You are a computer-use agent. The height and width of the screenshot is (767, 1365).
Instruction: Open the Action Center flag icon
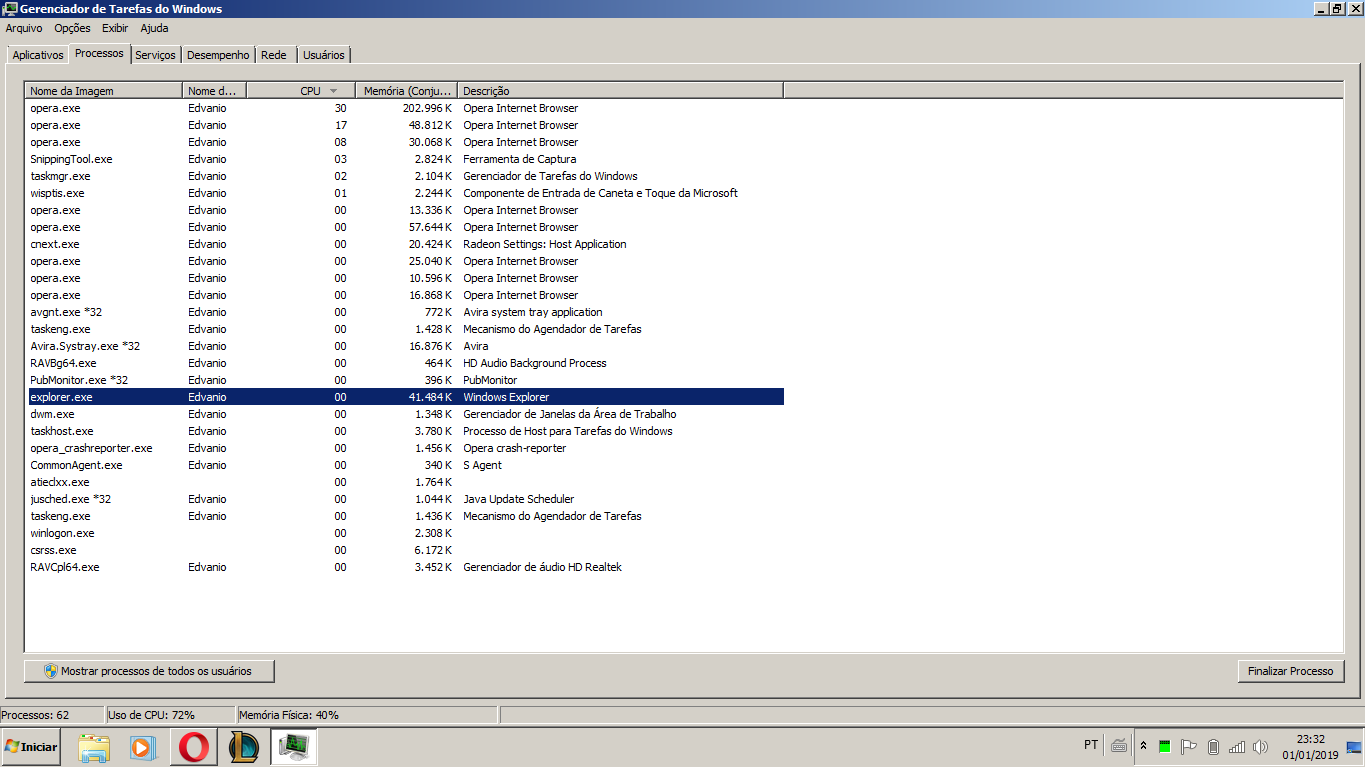pos(1189,746)
